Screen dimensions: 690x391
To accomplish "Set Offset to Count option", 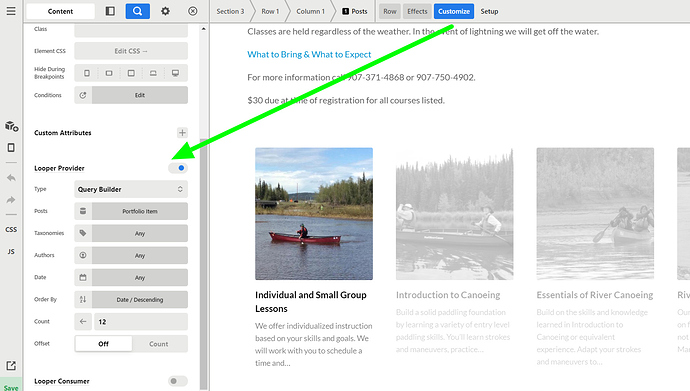I will (x=159, y=344).
